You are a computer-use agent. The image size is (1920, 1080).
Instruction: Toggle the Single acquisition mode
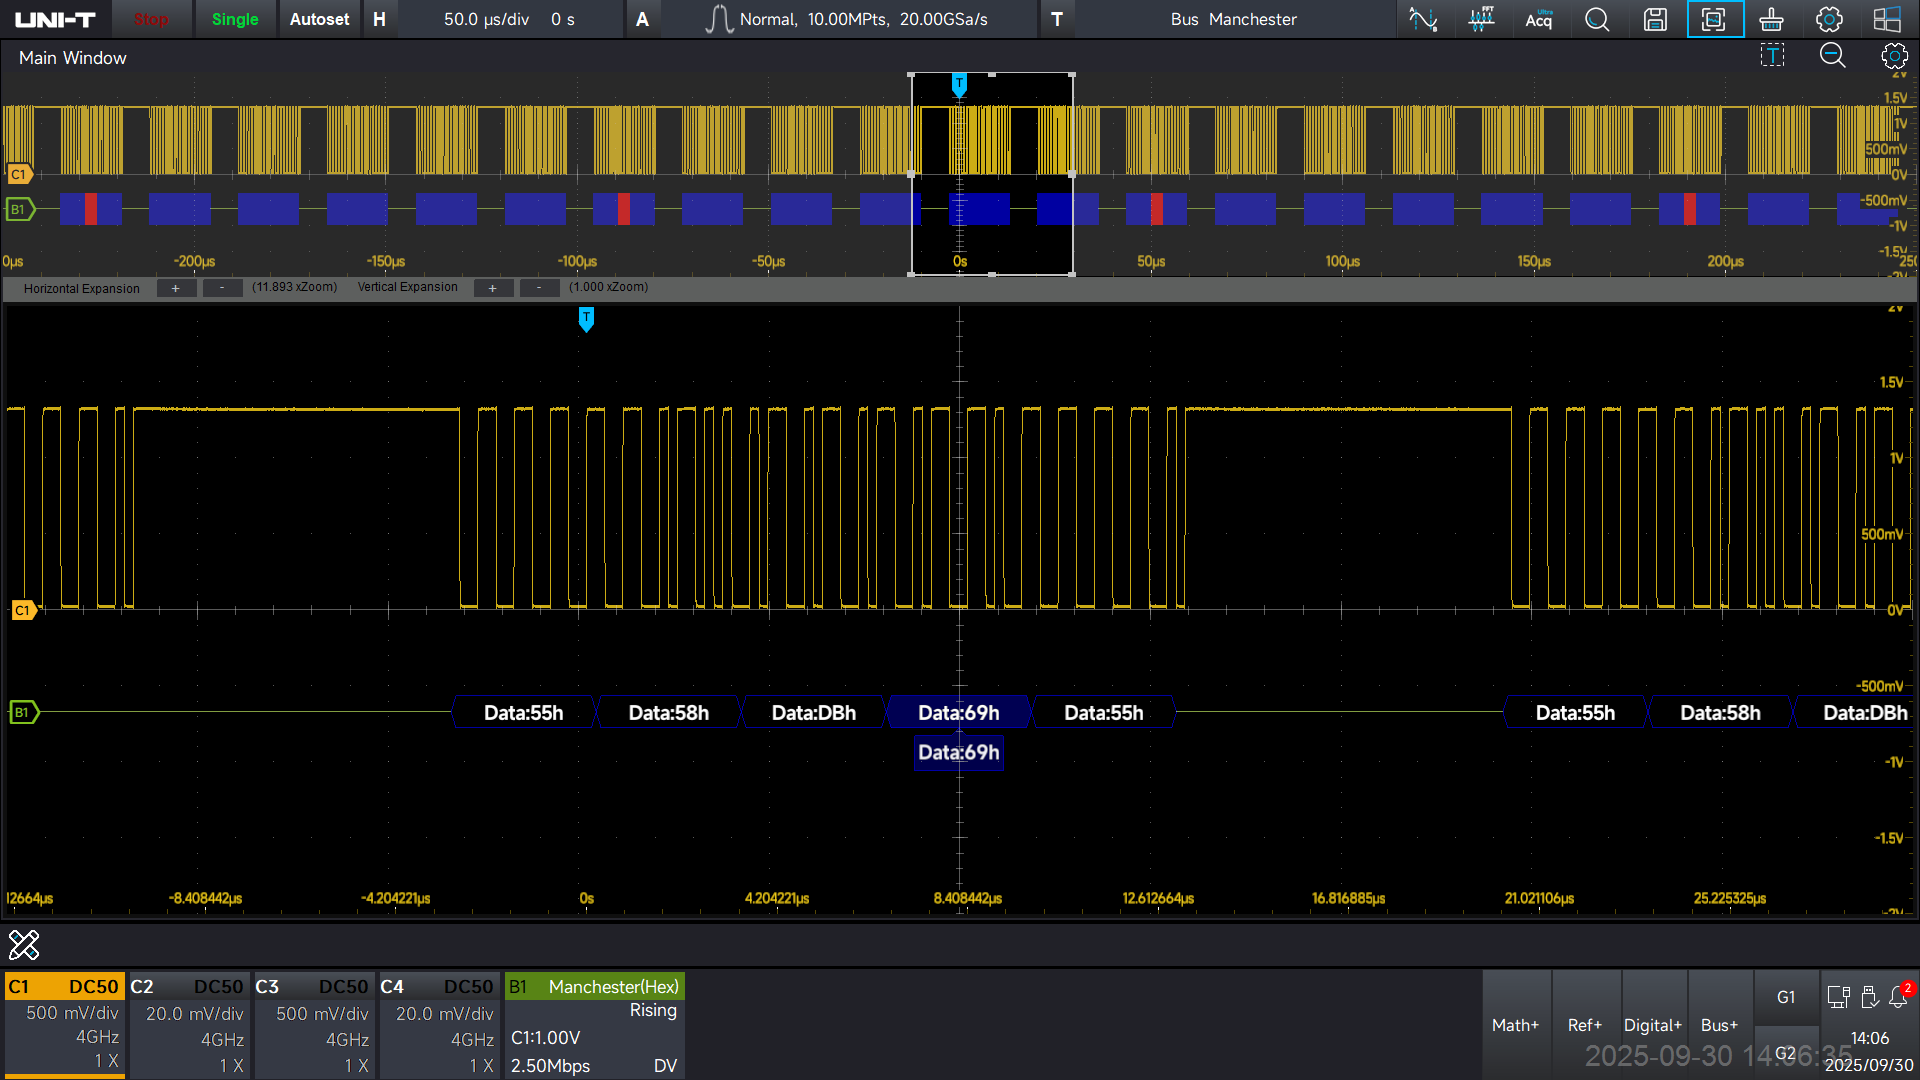235,19
